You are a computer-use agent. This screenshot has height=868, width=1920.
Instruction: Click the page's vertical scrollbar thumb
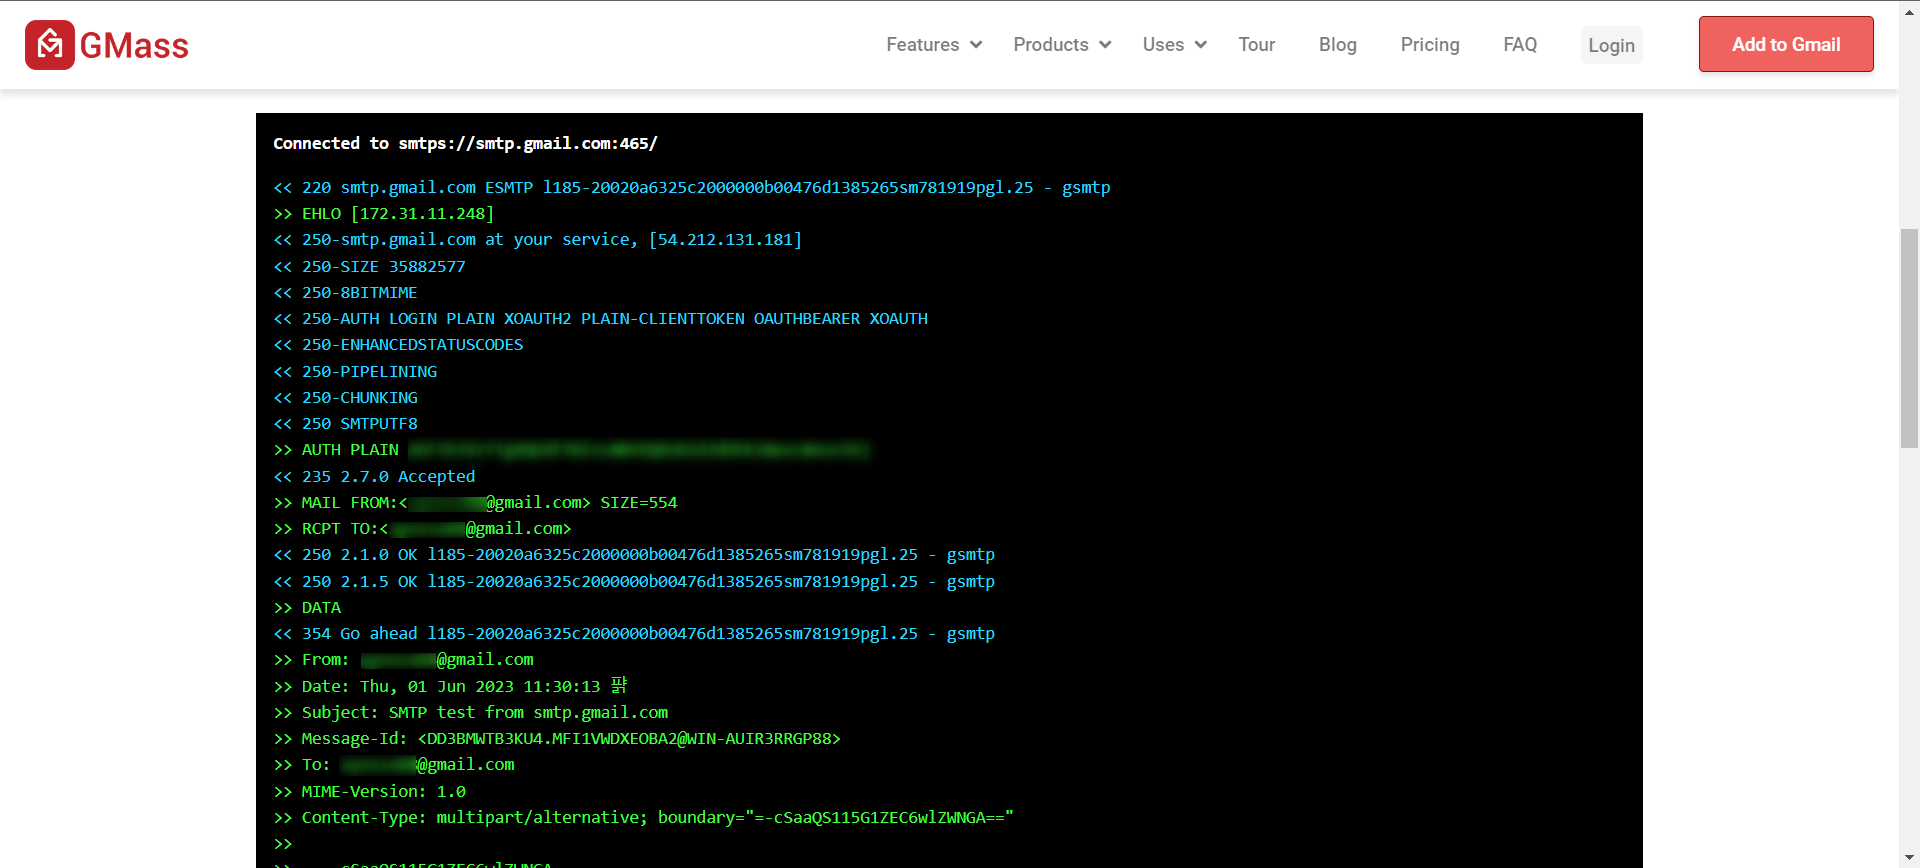pyautogui.click(x=1909, y=338)
